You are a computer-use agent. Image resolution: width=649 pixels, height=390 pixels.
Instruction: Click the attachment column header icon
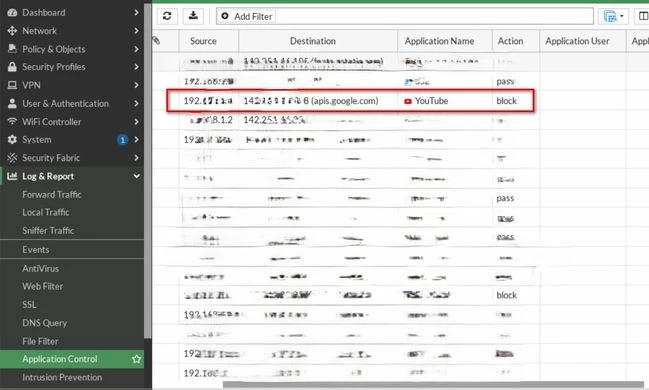pyautogui.click(x=156, y=41)
